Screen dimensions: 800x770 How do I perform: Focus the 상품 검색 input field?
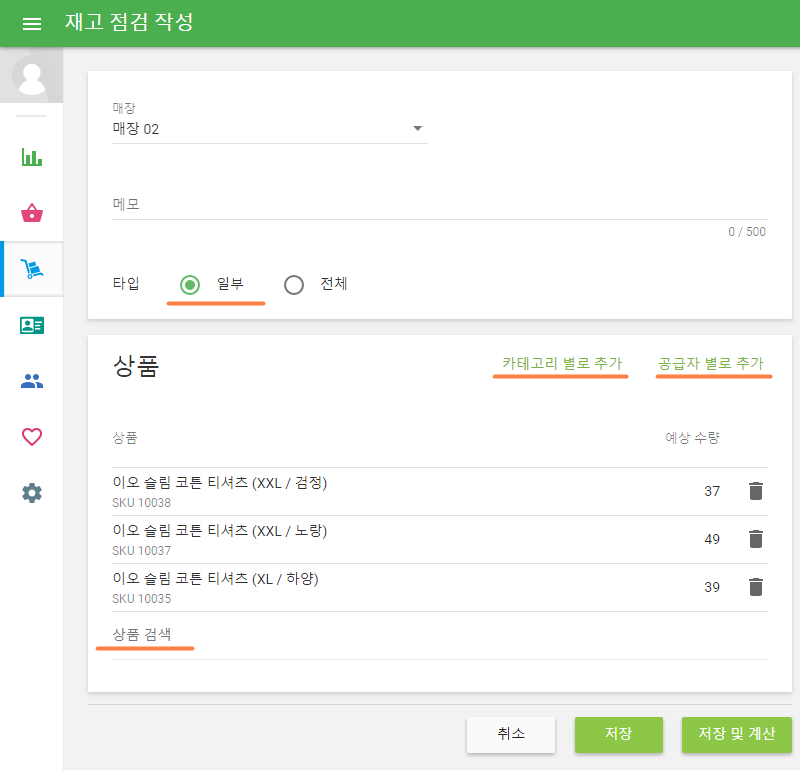coord(440,637)
